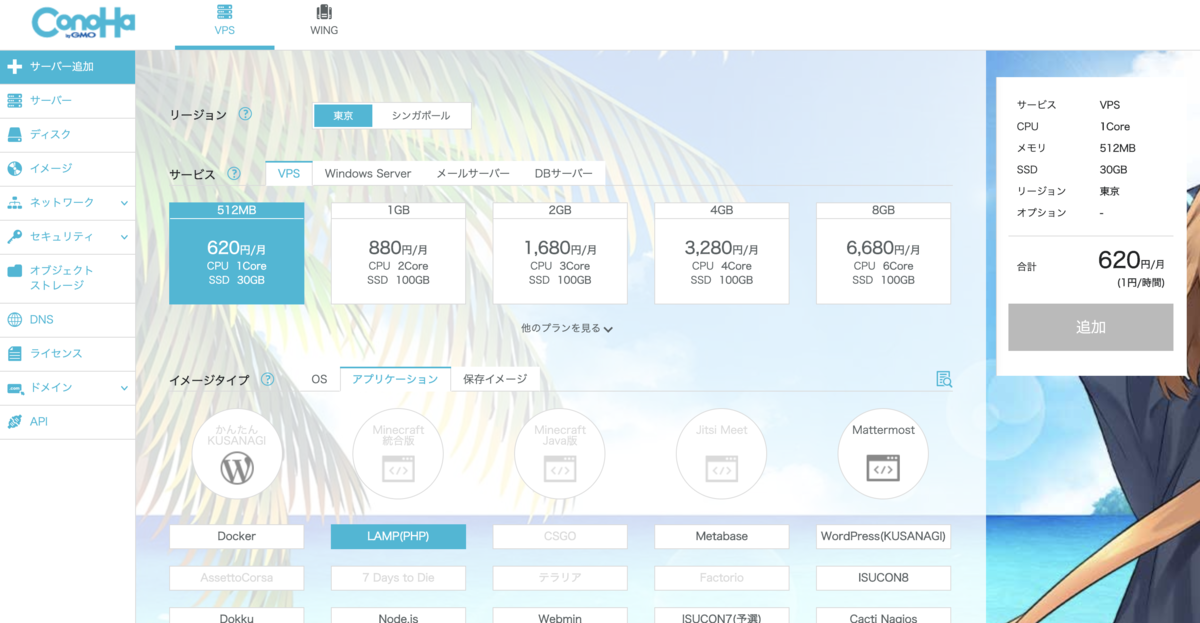This screenshot has height=623, width=1200.
Task: Select the シンガポール region
Action: tap(421, 115)
